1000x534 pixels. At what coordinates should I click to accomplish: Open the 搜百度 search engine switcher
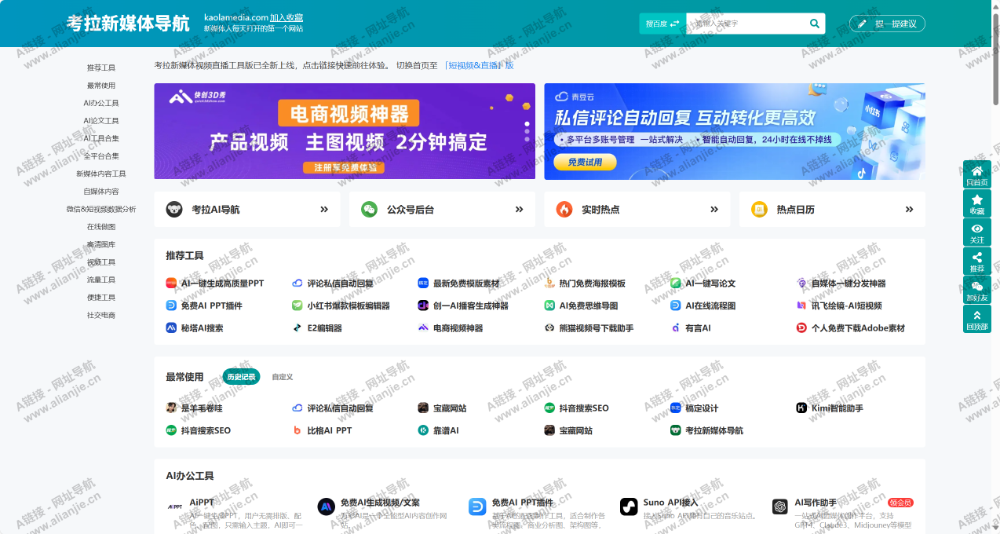pos(663,24)
